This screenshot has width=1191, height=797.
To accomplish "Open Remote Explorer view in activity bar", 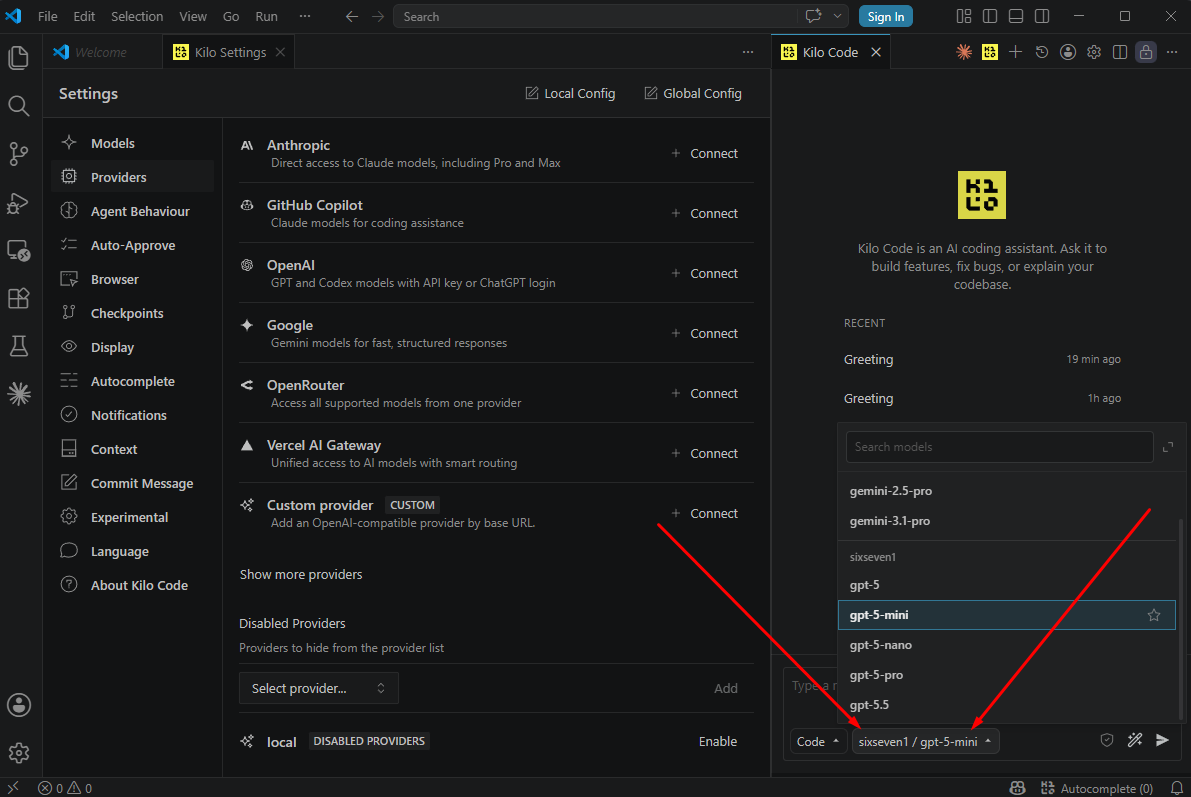I will click(18, 250).
